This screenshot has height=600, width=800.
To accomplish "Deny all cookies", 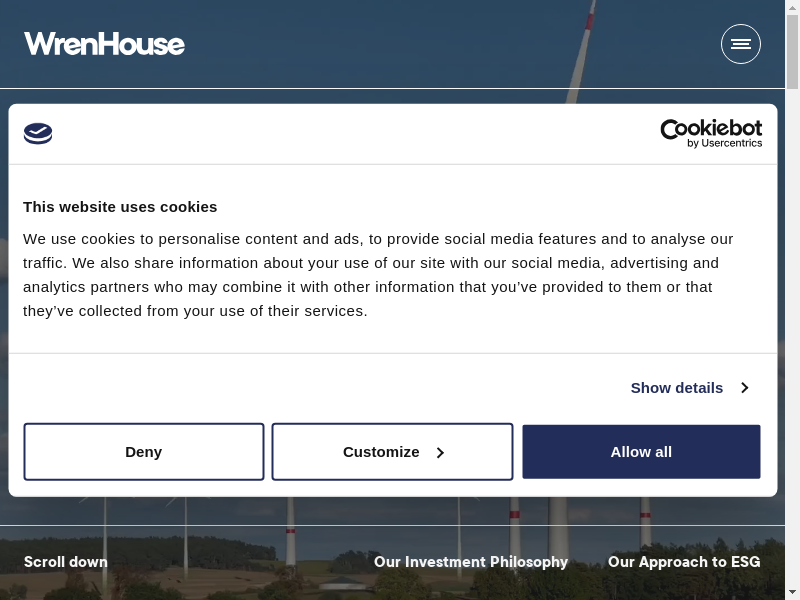I will [x=144, y=452].
